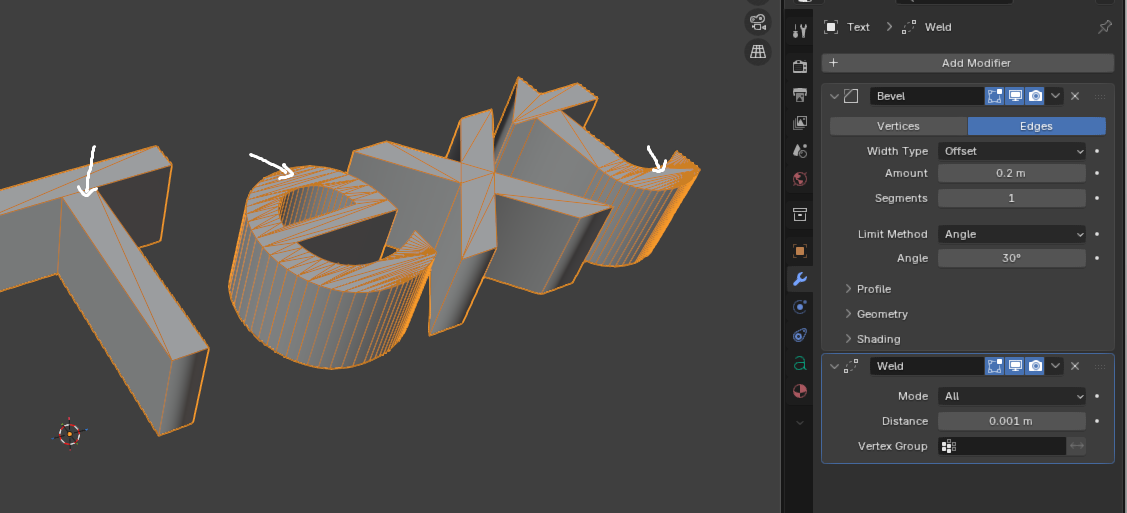Open the Collection properties tab
Viewport: 1127px width, 513px height.
click(x=800, y=214)
